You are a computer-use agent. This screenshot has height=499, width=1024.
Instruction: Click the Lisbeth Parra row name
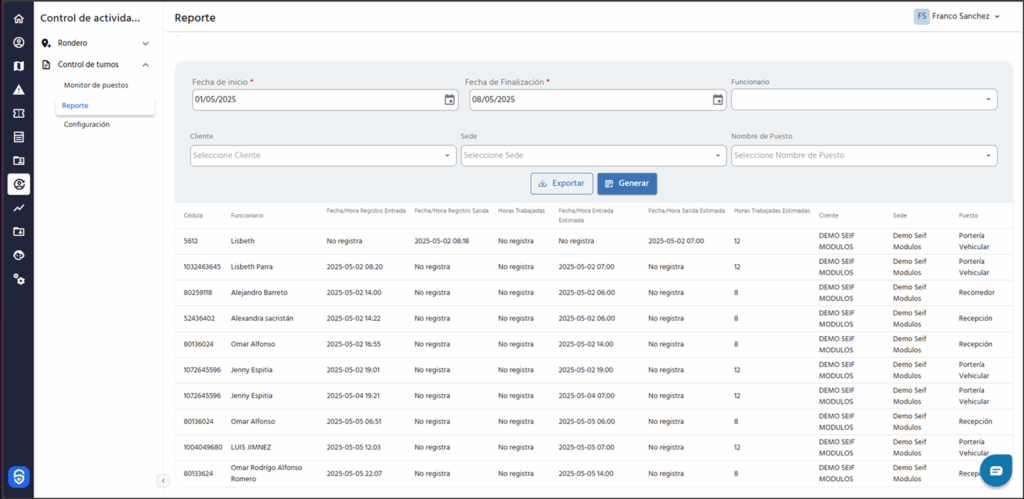[x=252, y=266]
